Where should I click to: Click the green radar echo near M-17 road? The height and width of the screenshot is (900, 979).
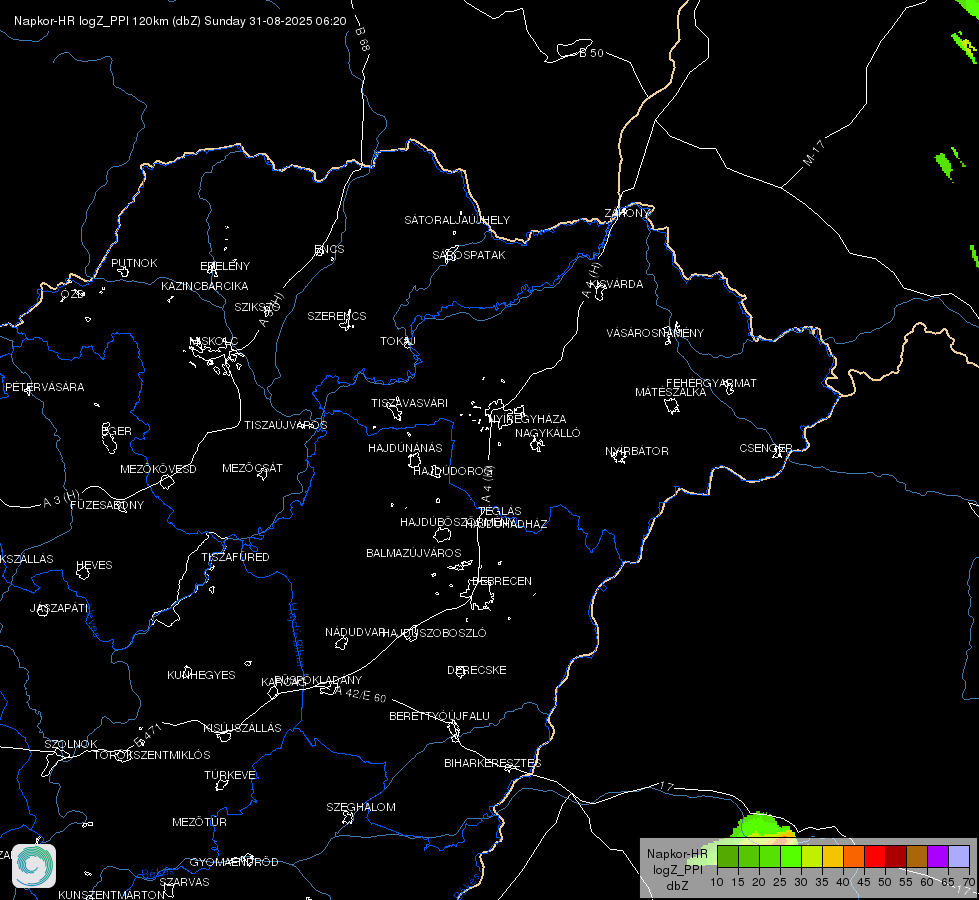pyautogui.click(x=944, y=164)
